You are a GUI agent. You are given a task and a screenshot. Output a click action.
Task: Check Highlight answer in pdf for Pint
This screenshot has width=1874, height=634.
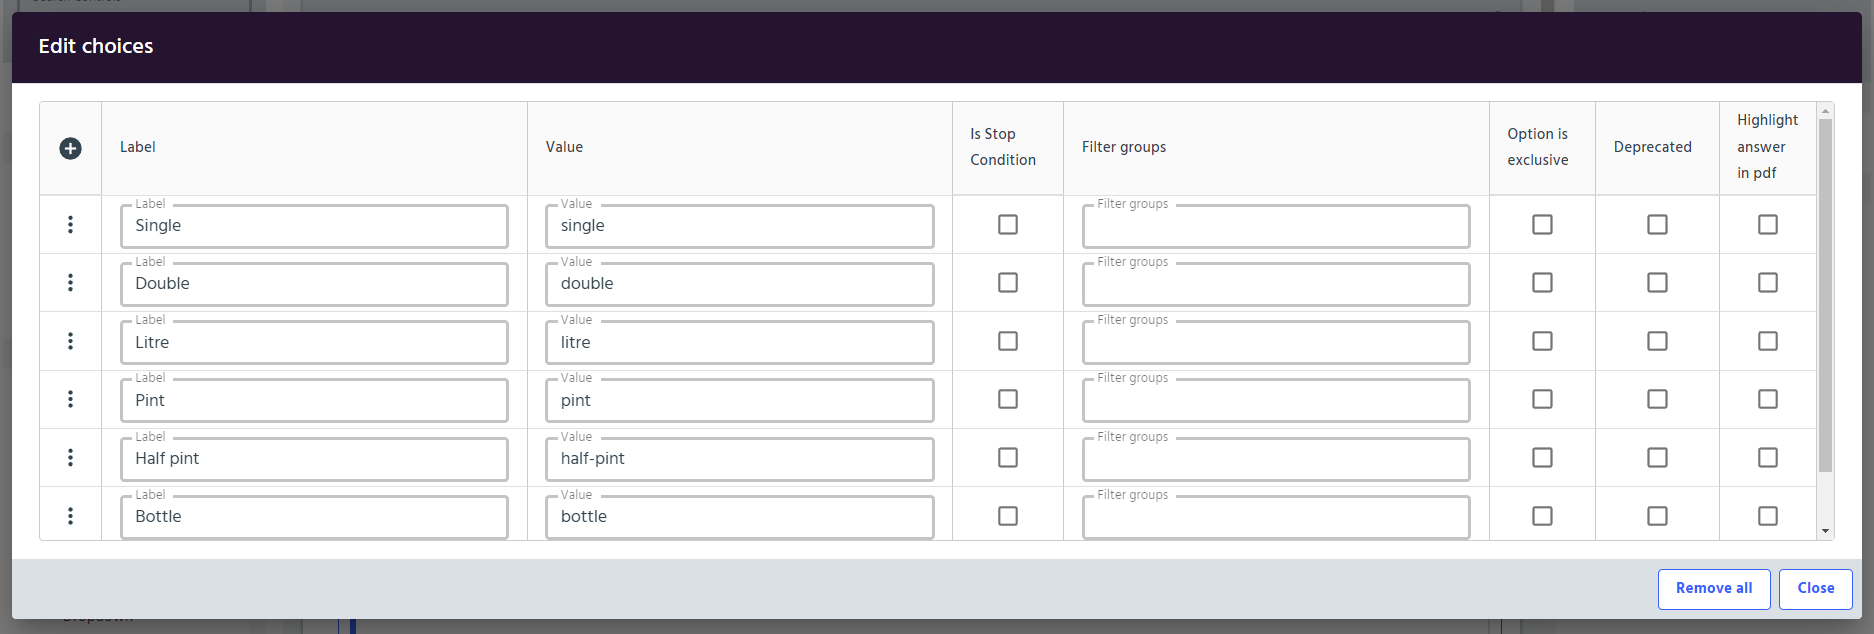click(1768, 399)
